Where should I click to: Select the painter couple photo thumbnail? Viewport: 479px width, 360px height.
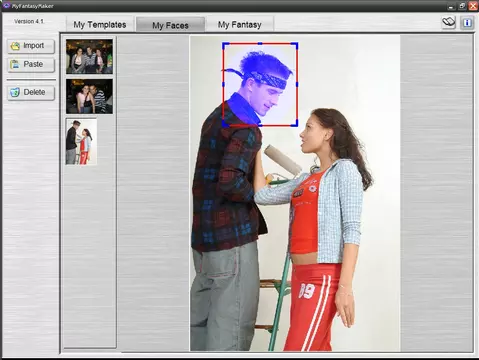pos(81,142)
